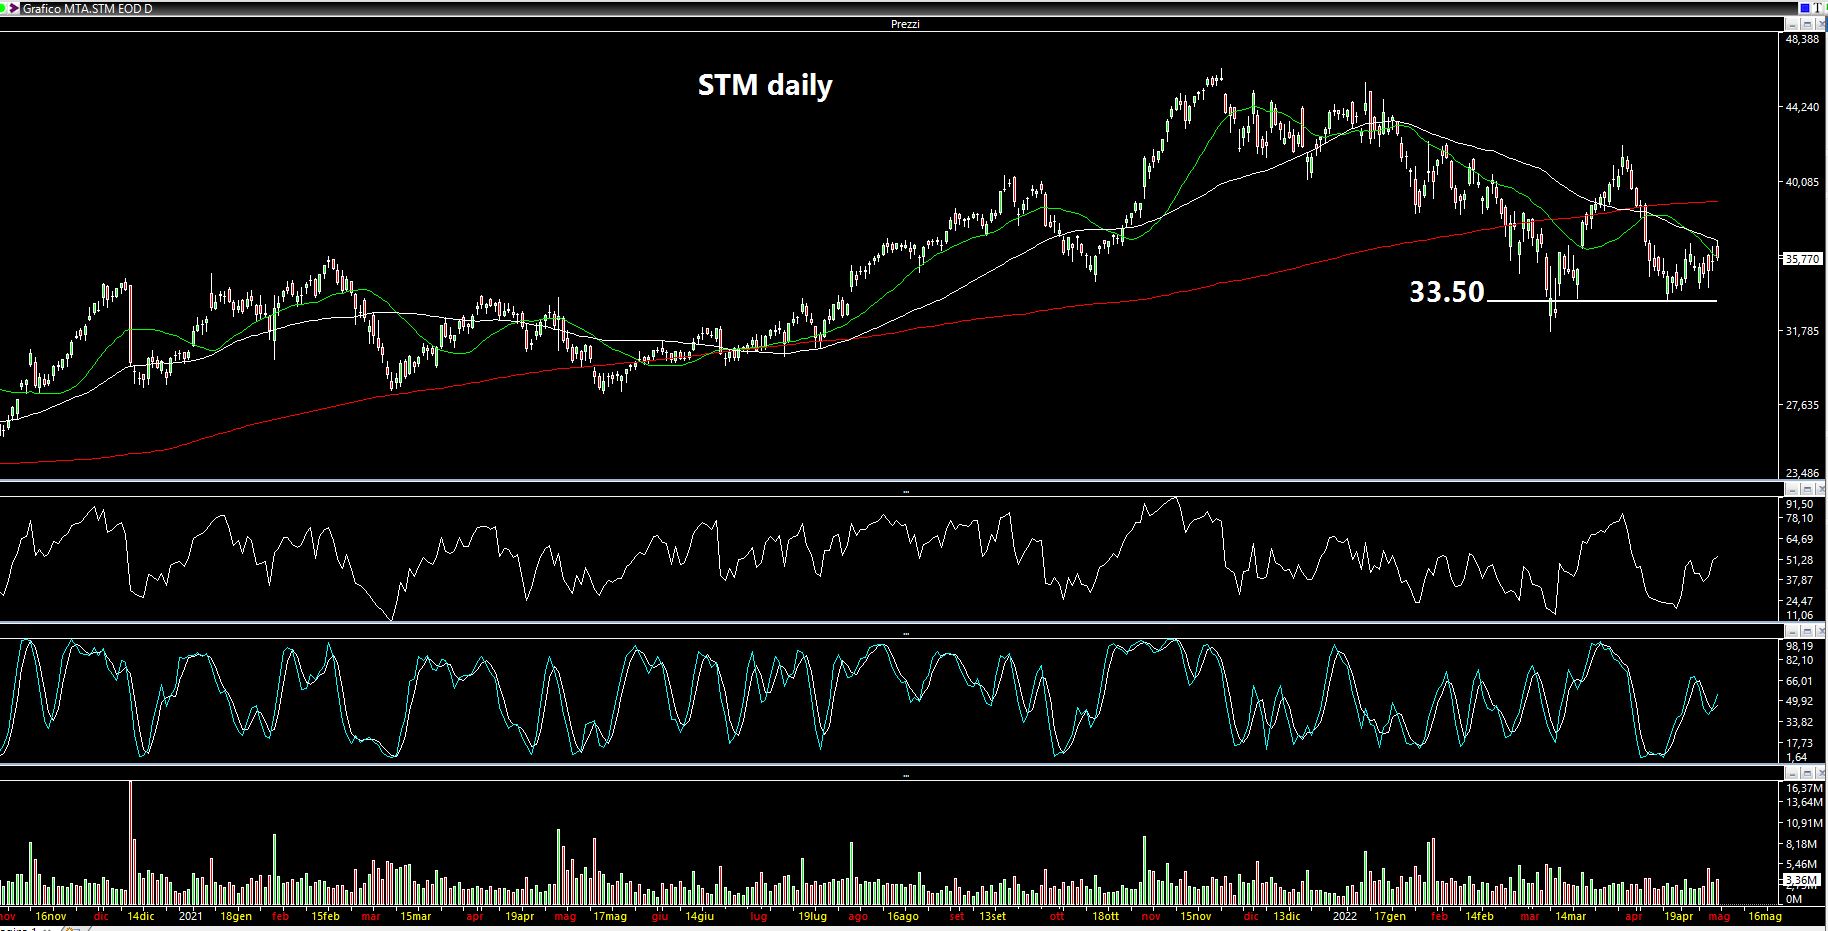Click the 13set date label on time axis

(992, 916)
